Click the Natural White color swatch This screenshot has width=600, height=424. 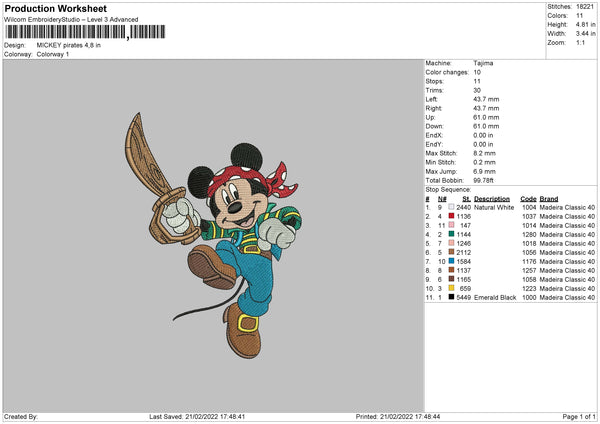pyautogui.click(x=451, y=207)
